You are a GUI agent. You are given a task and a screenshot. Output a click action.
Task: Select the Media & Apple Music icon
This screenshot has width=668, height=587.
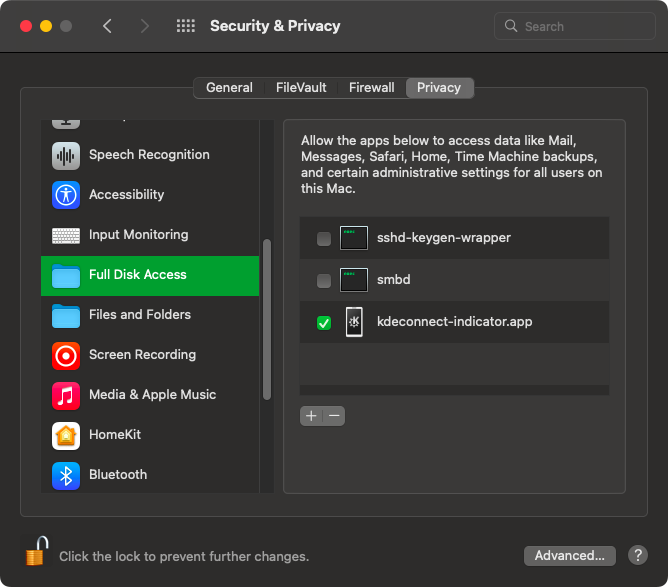tap(66, 395)
